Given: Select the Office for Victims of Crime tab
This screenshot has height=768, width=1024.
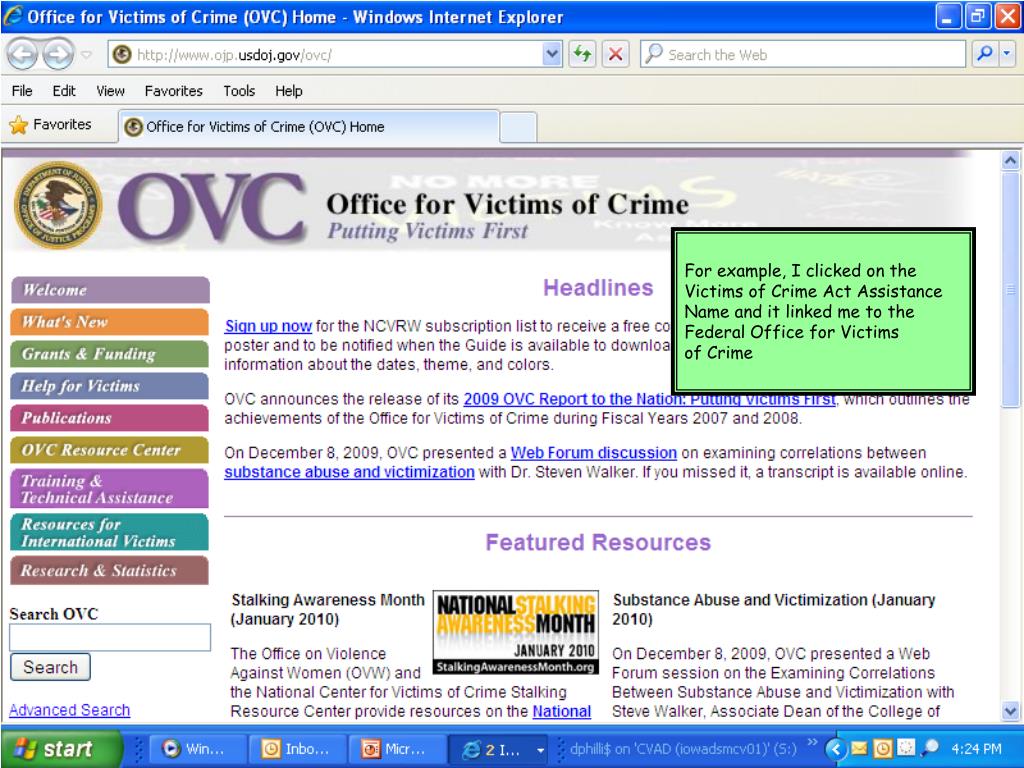Looking at the screenshot, I should (x=309, y=127).
